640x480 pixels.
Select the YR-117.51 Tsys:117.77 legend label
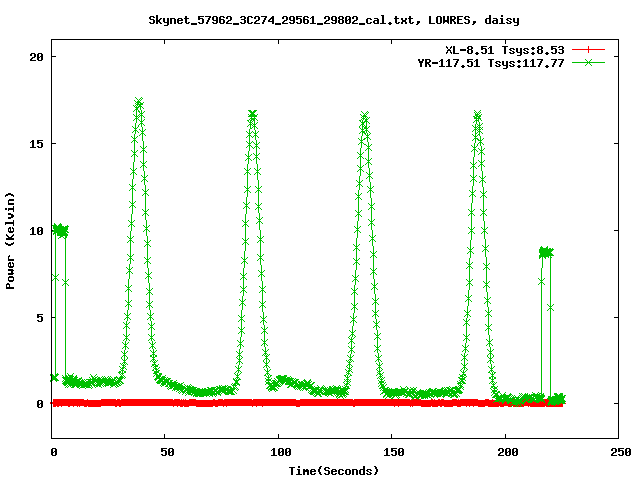(x=491, y=63)
